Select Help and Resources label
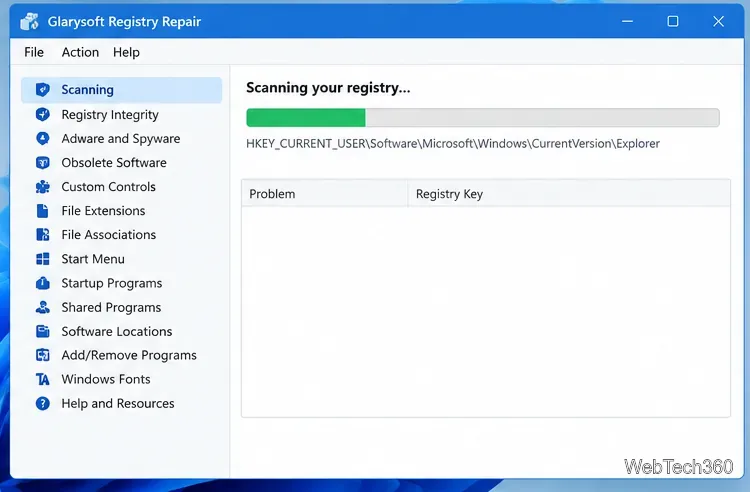 (x=118, y=404)
